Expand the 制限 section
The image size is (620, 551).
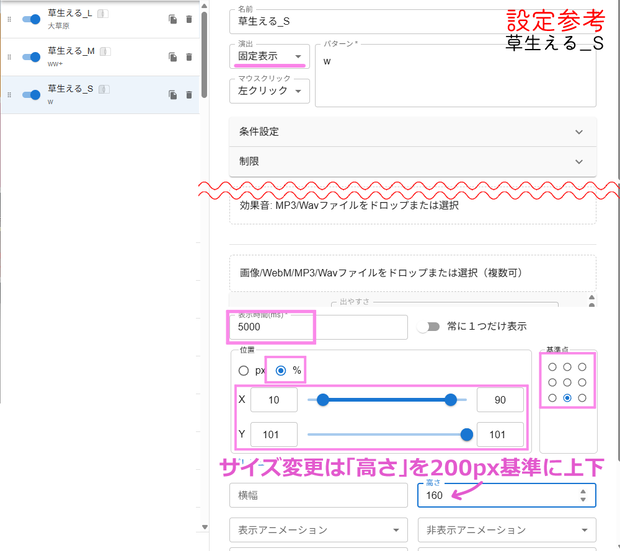point(412,161)
